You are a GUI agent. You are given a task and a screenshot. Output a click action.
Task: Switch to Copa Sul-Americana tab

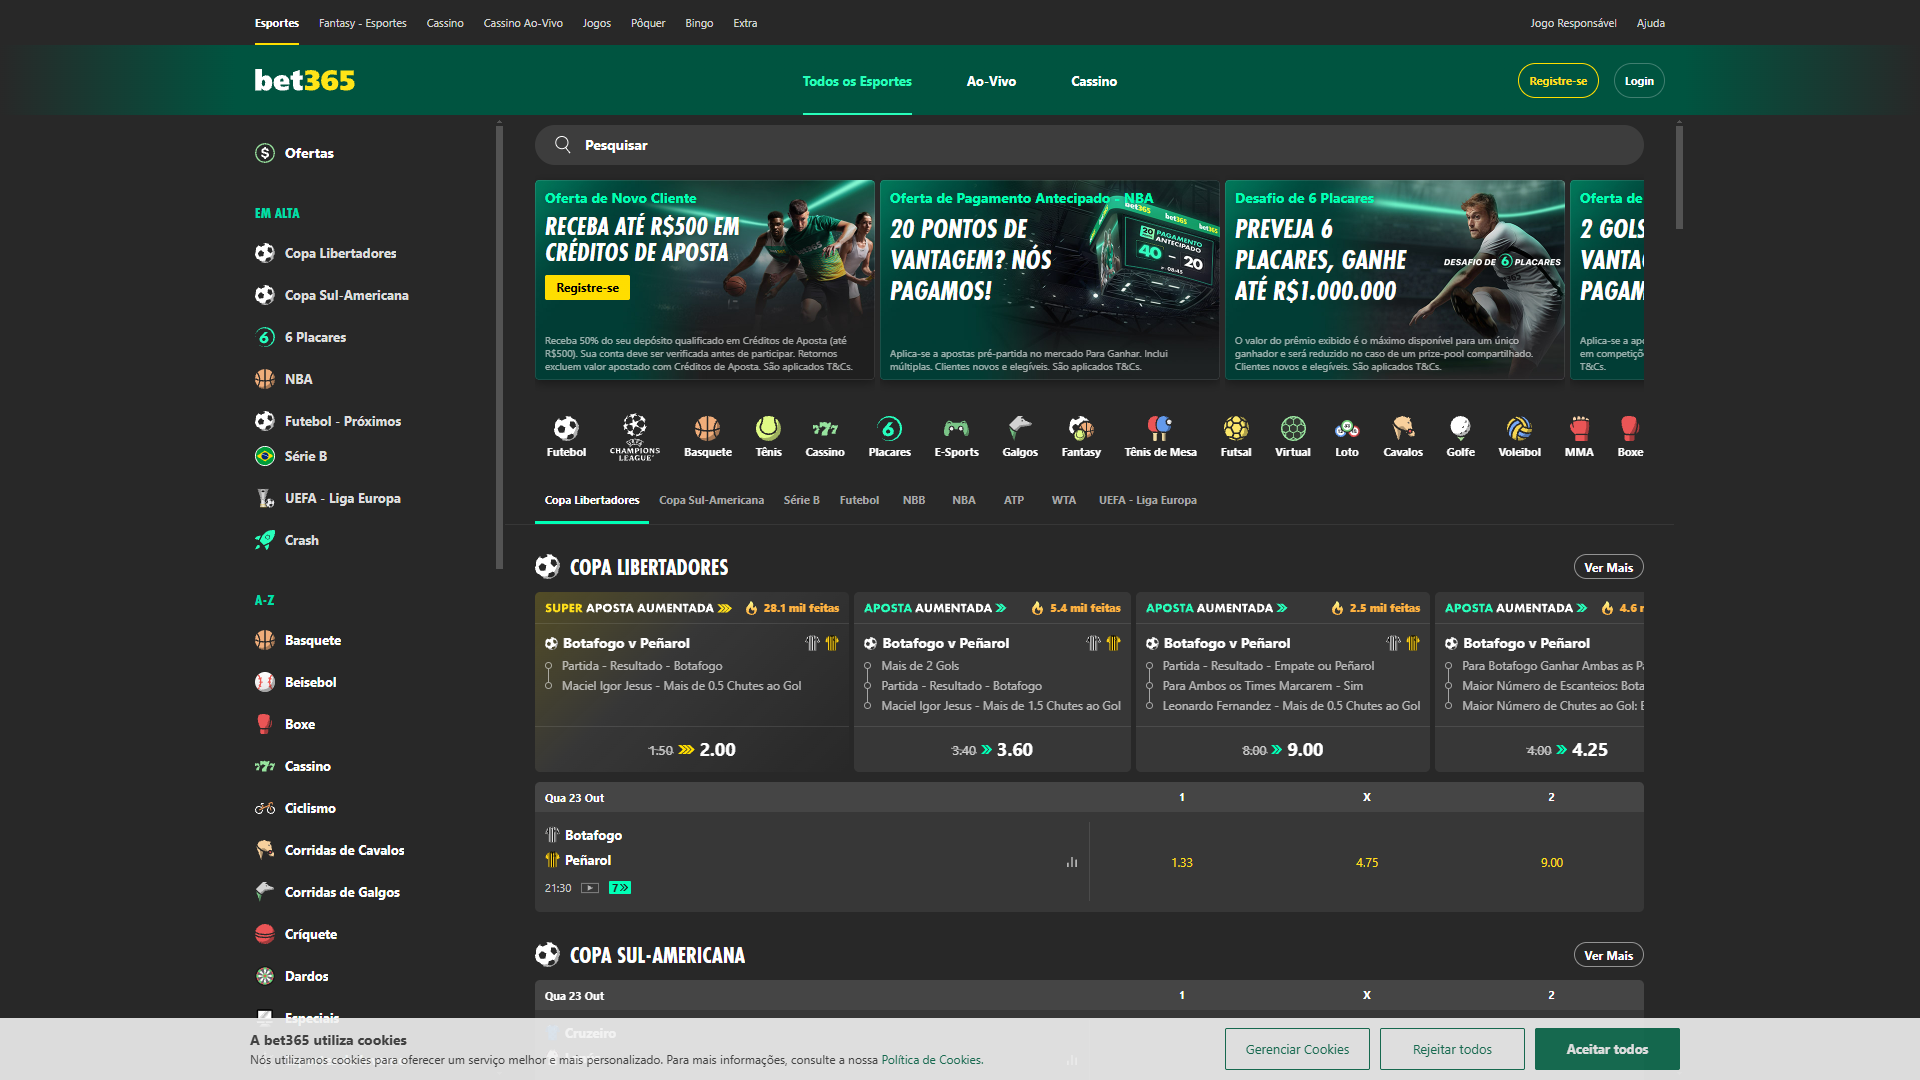(x=711, y=500)
